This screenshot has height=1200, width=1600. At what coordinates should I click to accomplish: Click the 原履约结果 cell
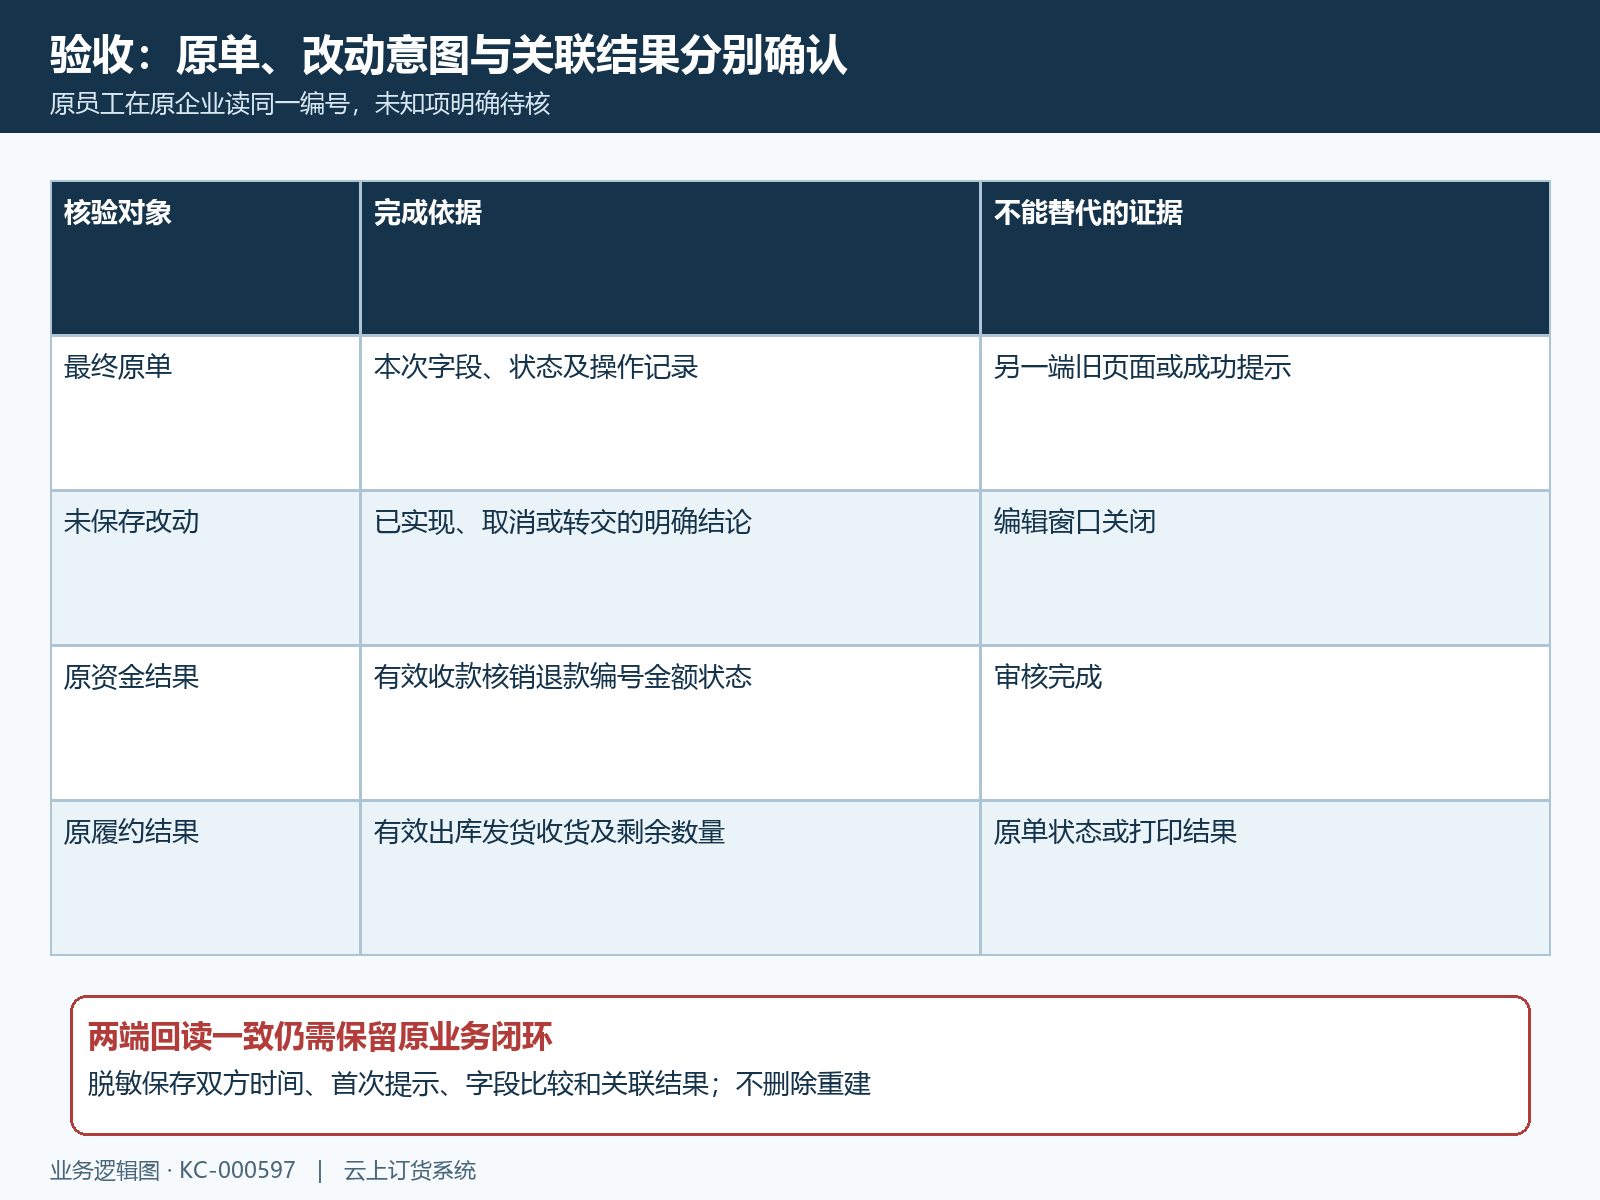(205, 878)
